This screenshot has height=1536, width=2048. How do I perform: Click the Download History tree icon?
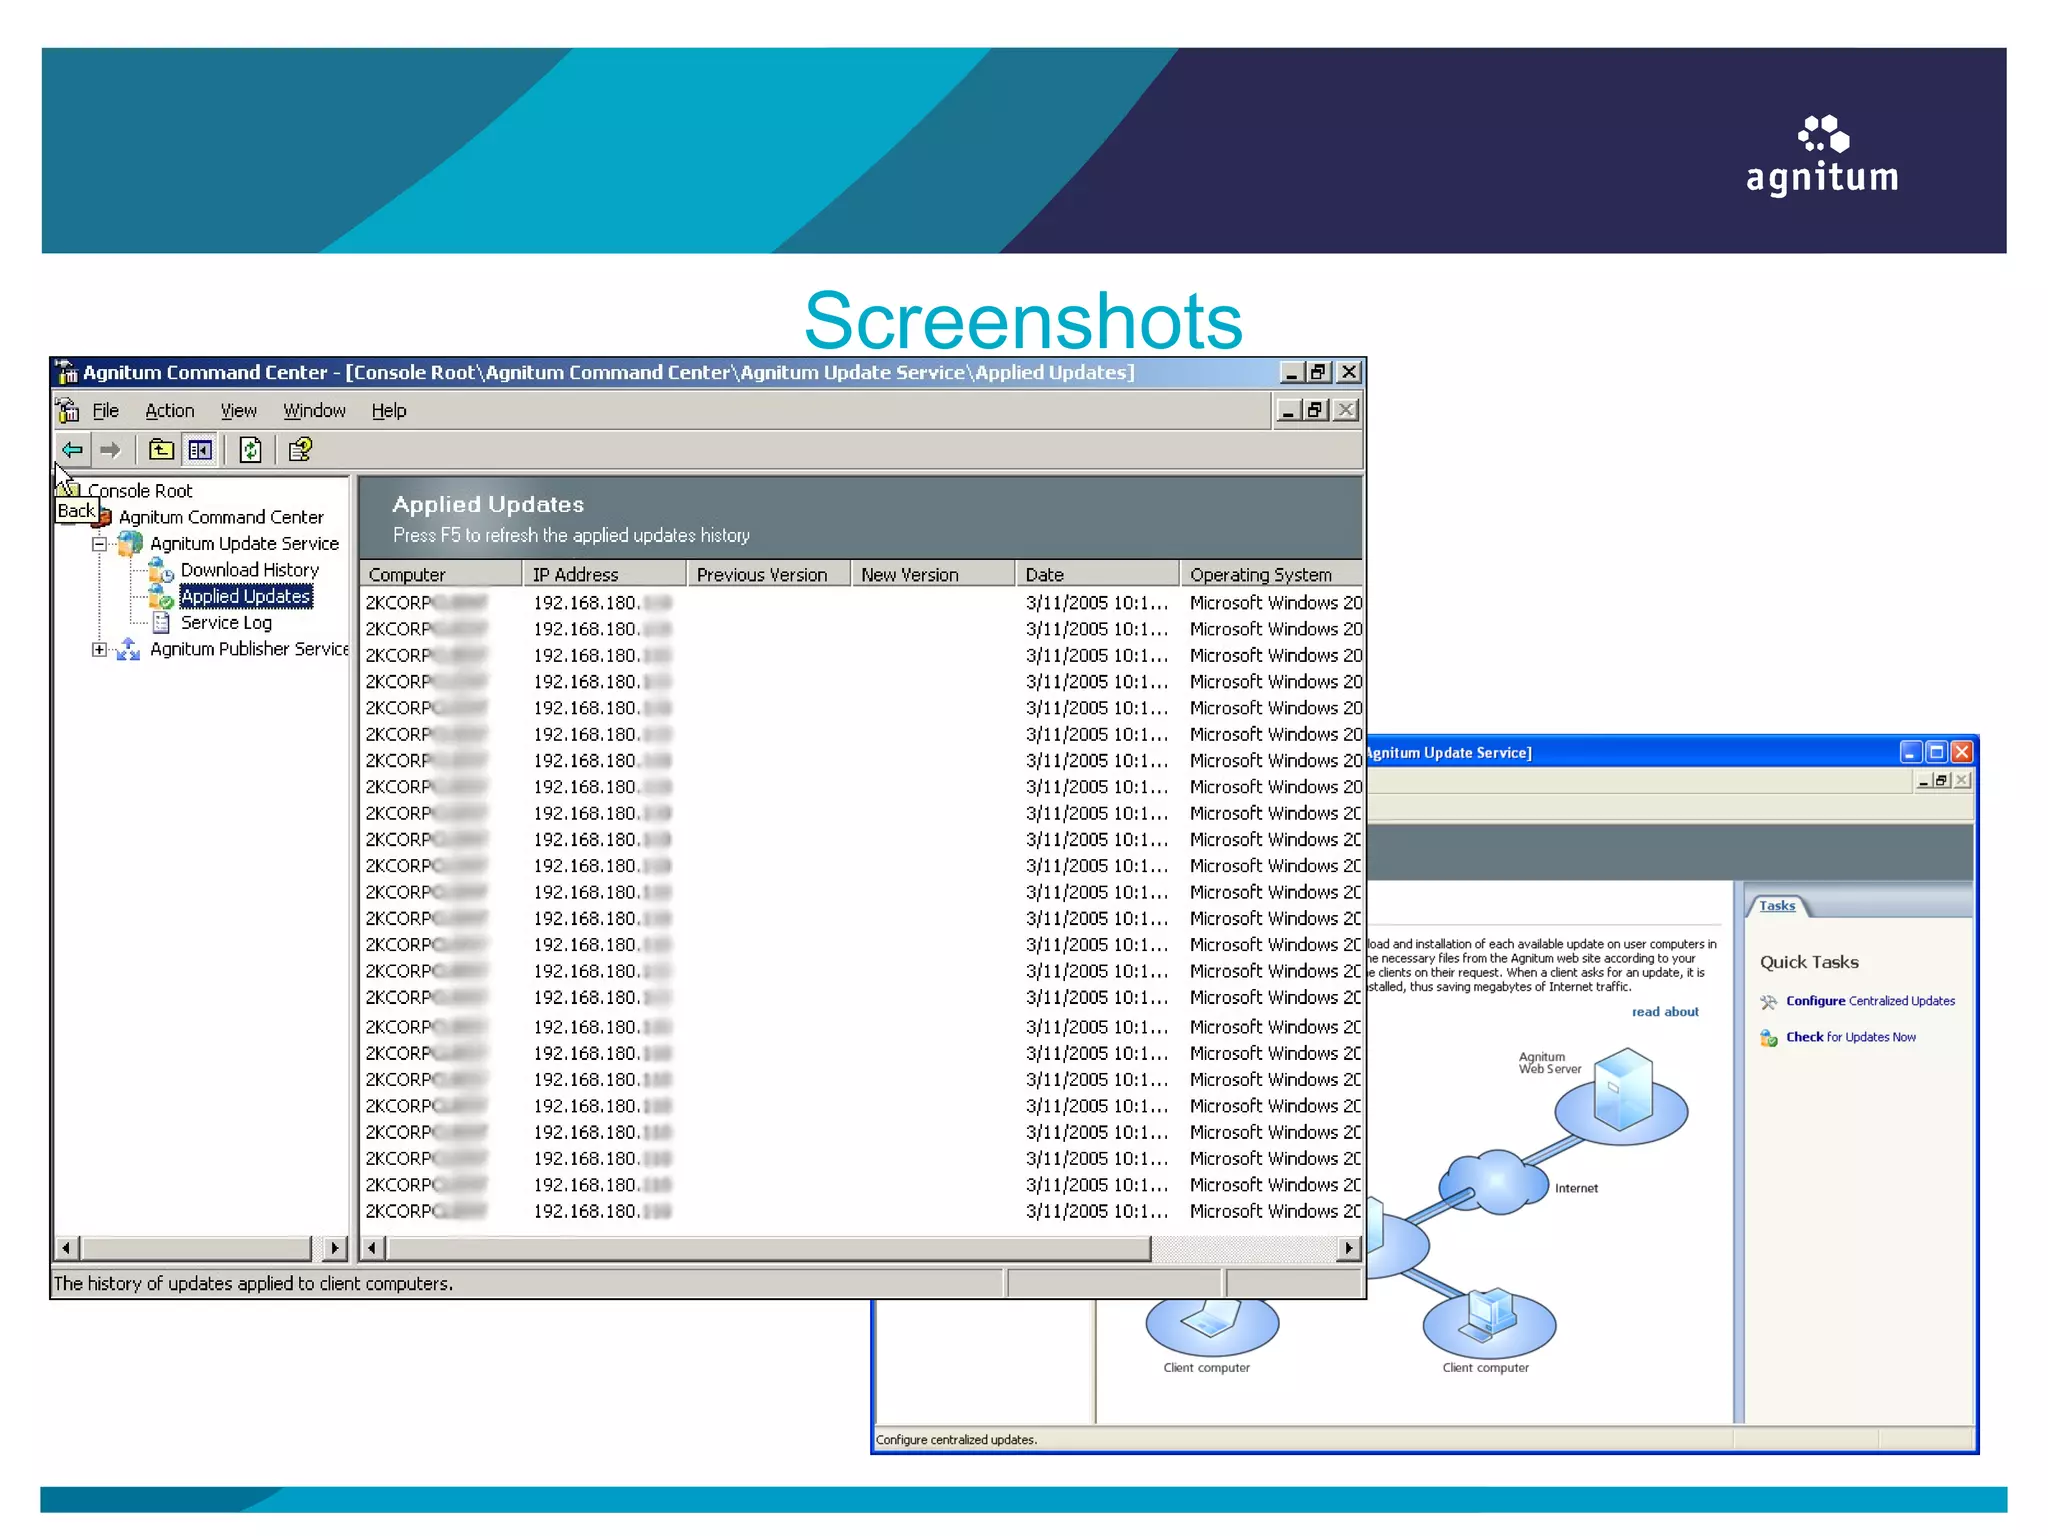point(161,570)
